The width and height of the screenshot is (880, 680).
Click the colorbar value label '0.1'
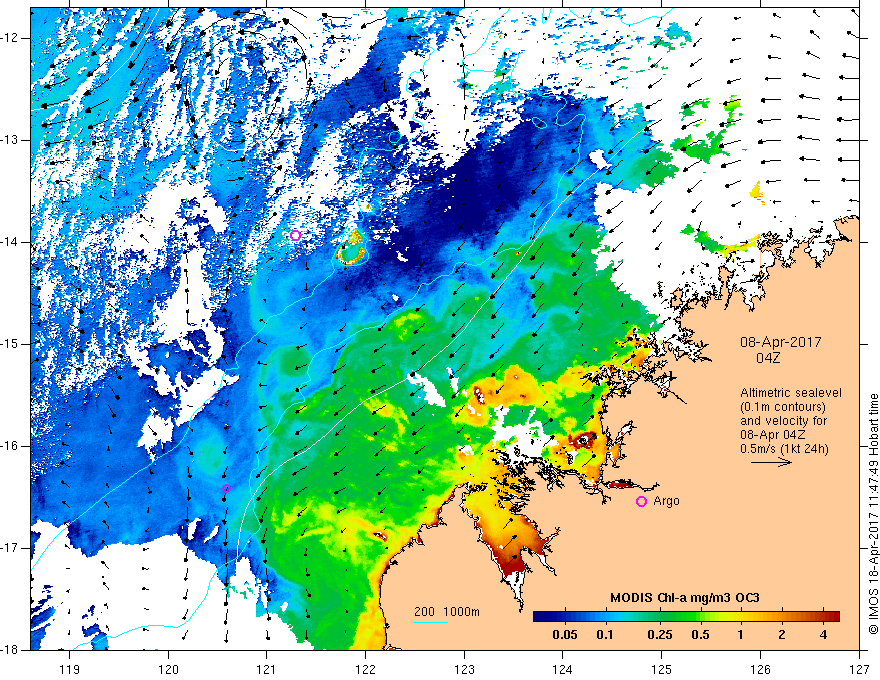click(604, 635)
